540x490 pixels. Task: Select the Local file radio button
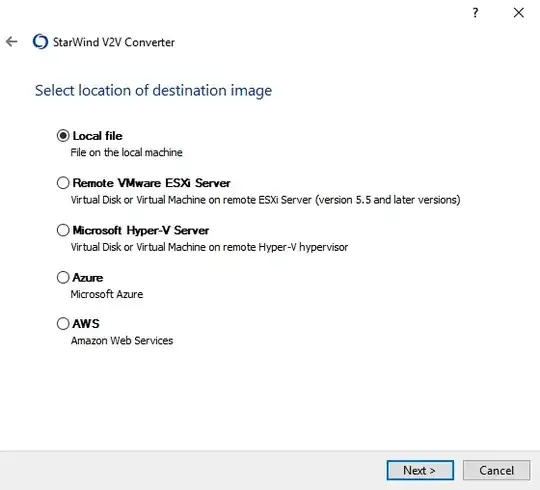pyautogui.click(x=63, y=136)
